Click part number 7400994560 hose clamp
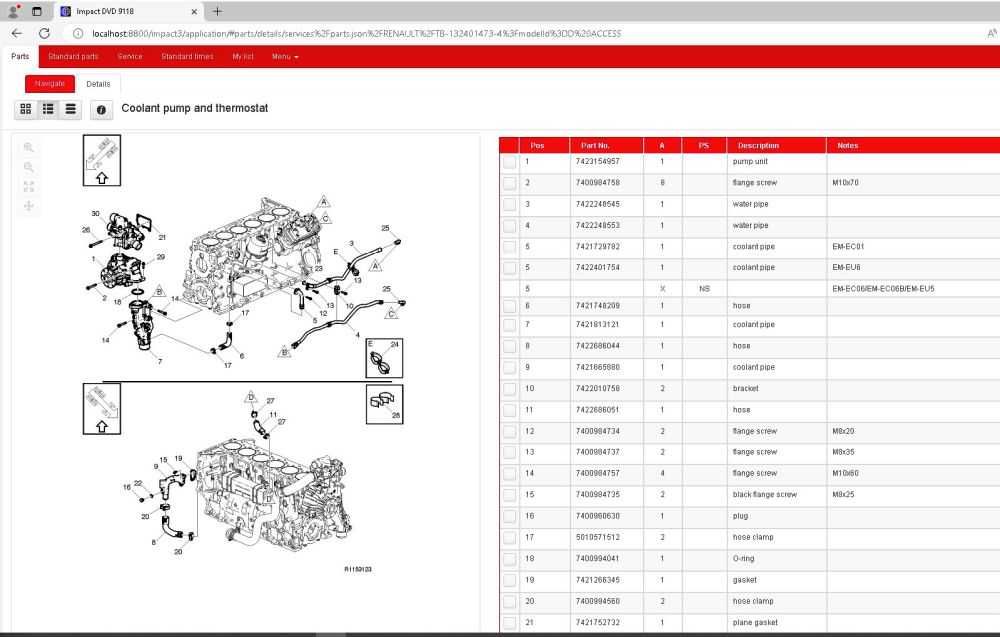1000x637 pixels. coord(598,601)
